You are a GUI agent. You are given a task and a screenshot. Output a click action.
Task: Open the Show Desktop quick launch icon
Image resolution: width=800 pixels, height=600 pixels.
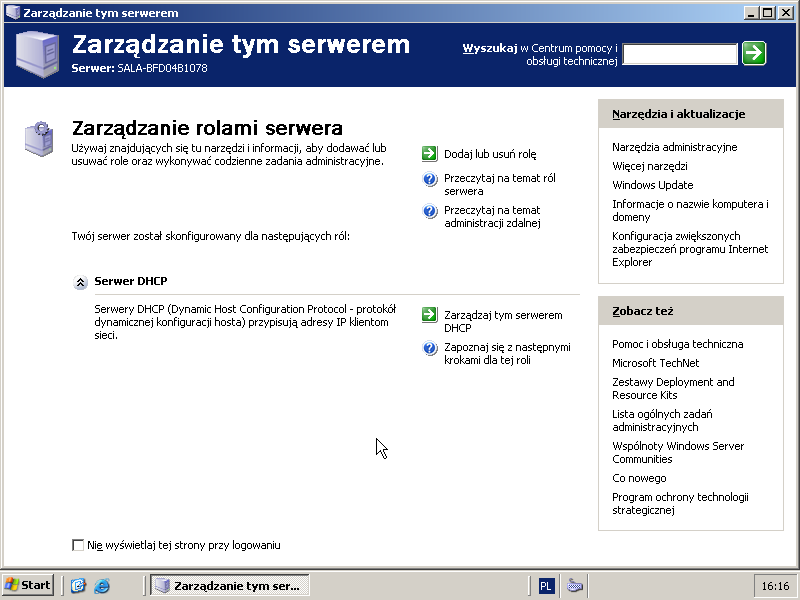click(x=78, y=585)
